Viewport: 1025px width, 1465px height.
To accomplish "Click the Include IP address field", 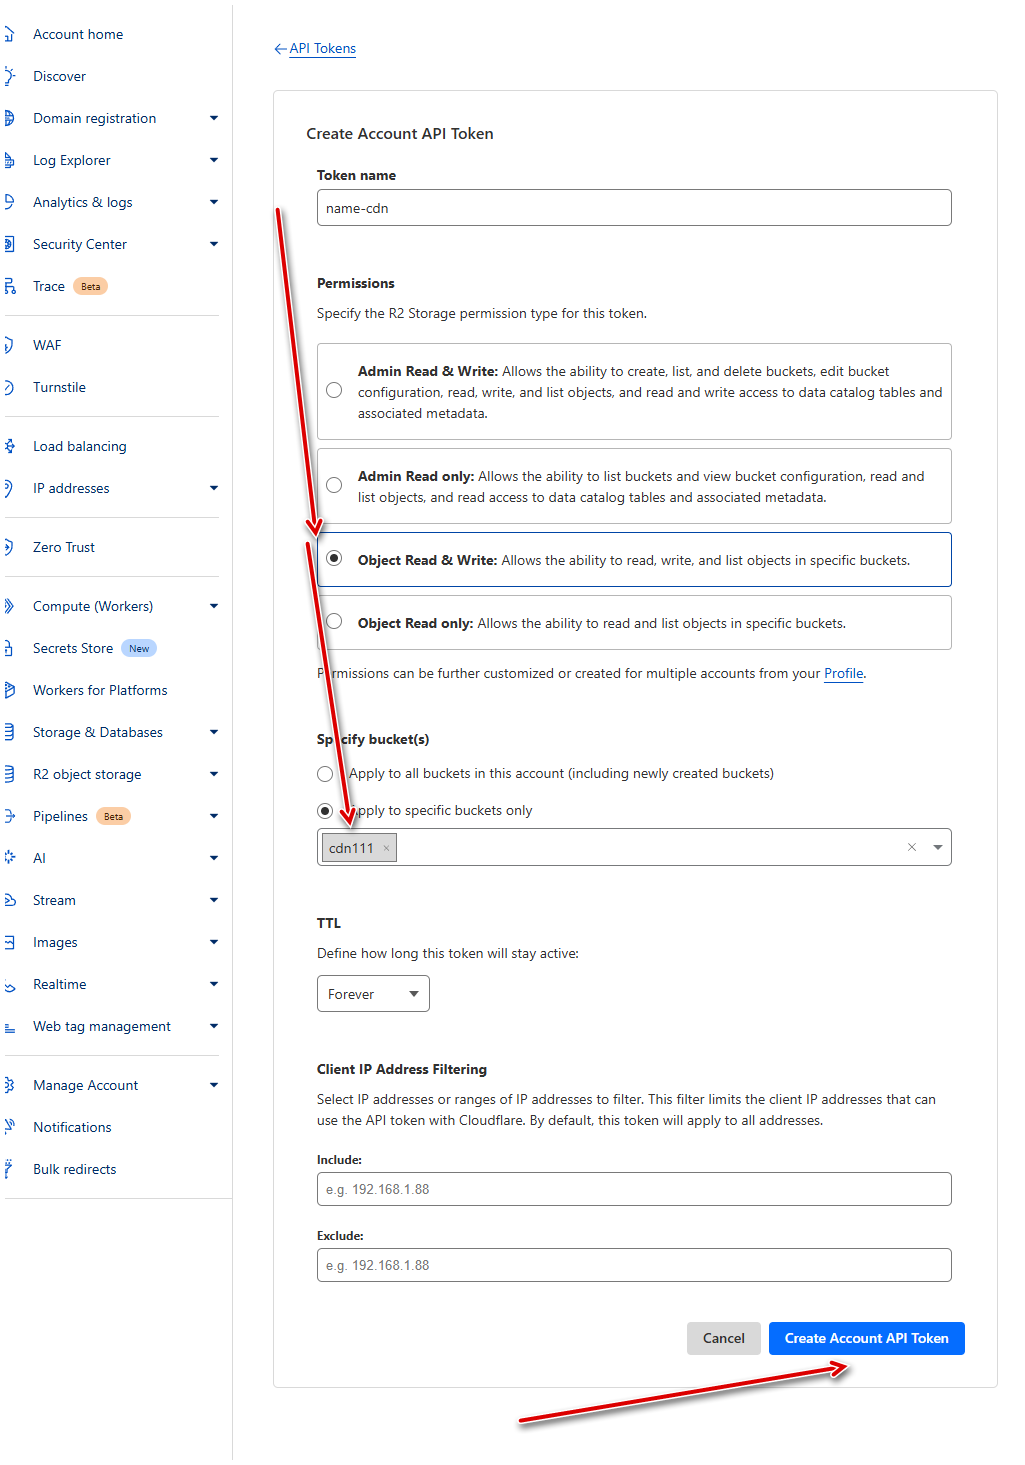I will point(634,1189).
